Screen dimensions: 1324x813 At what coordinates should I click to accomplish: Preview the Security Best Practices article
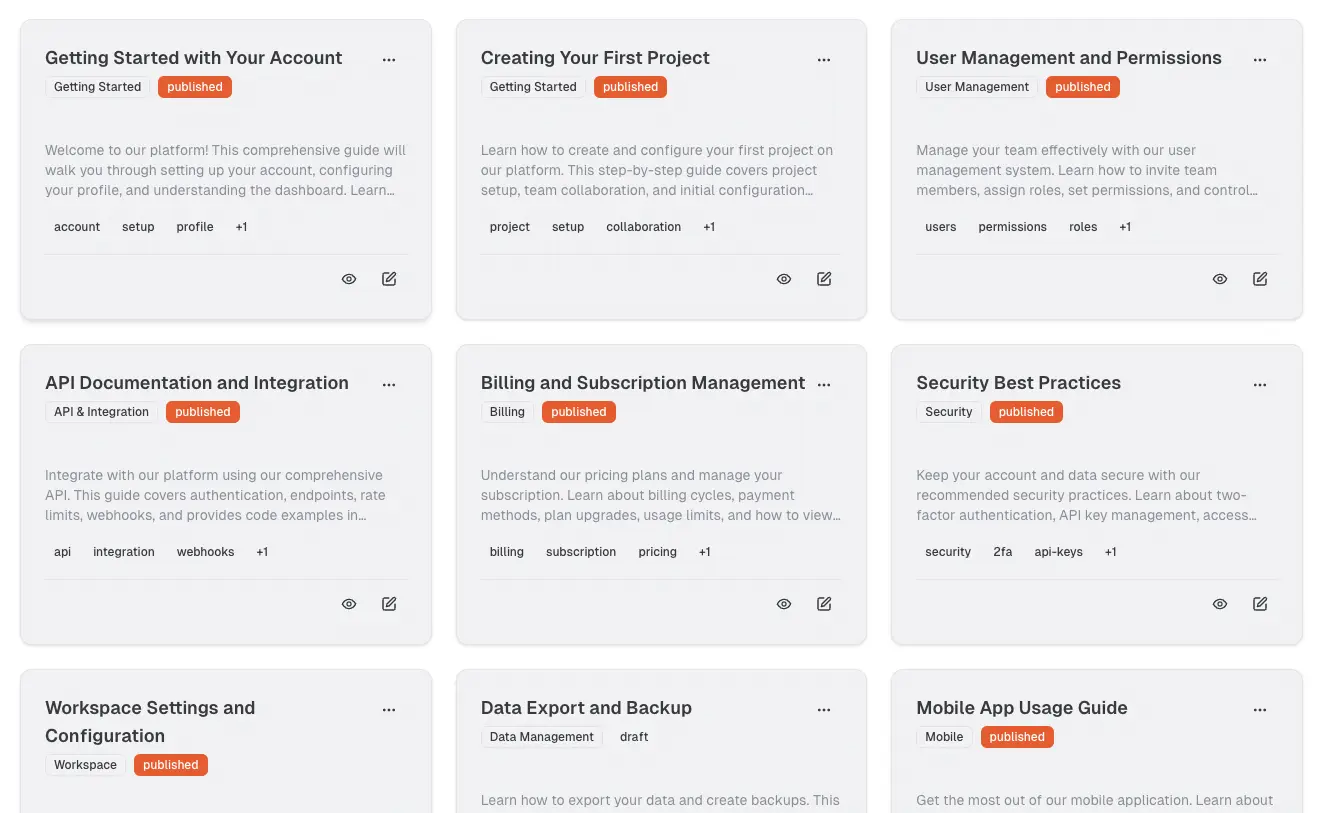click(x=1220, y=604)
